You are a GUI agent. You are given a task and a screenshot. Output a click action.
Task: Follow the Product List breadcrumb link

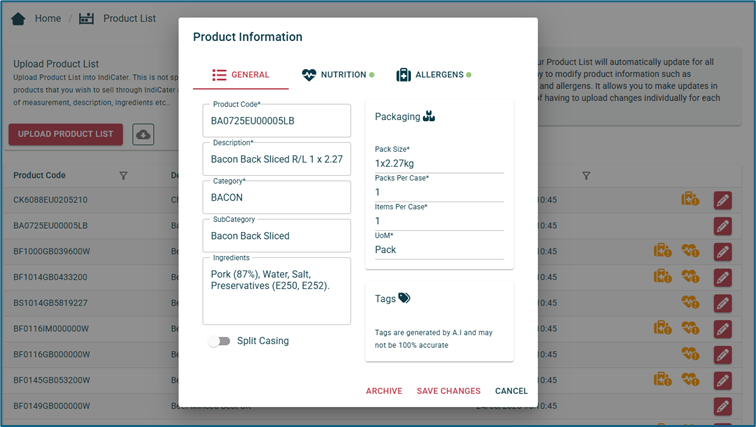pyautogui.click(x=129, y=19)
